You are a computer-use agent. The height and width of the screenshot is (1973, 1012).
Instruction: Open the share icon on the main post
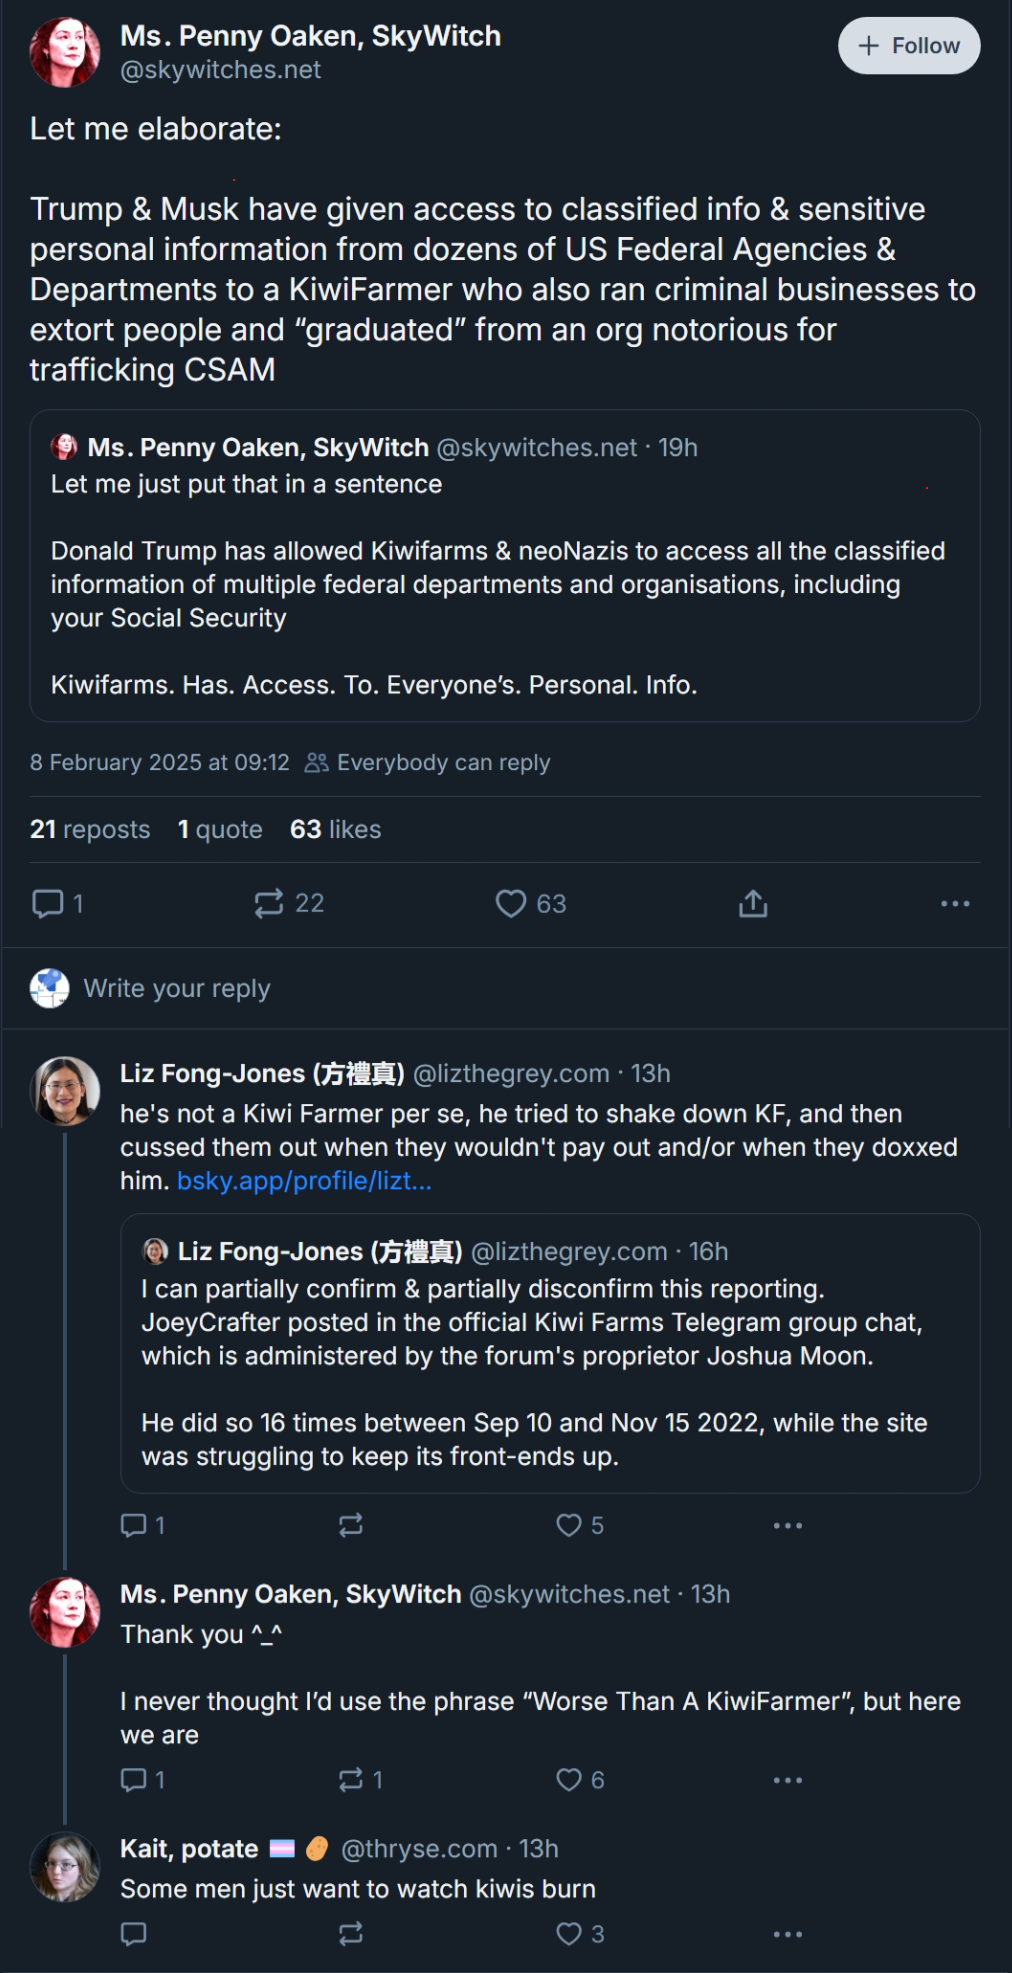[753, 904]
